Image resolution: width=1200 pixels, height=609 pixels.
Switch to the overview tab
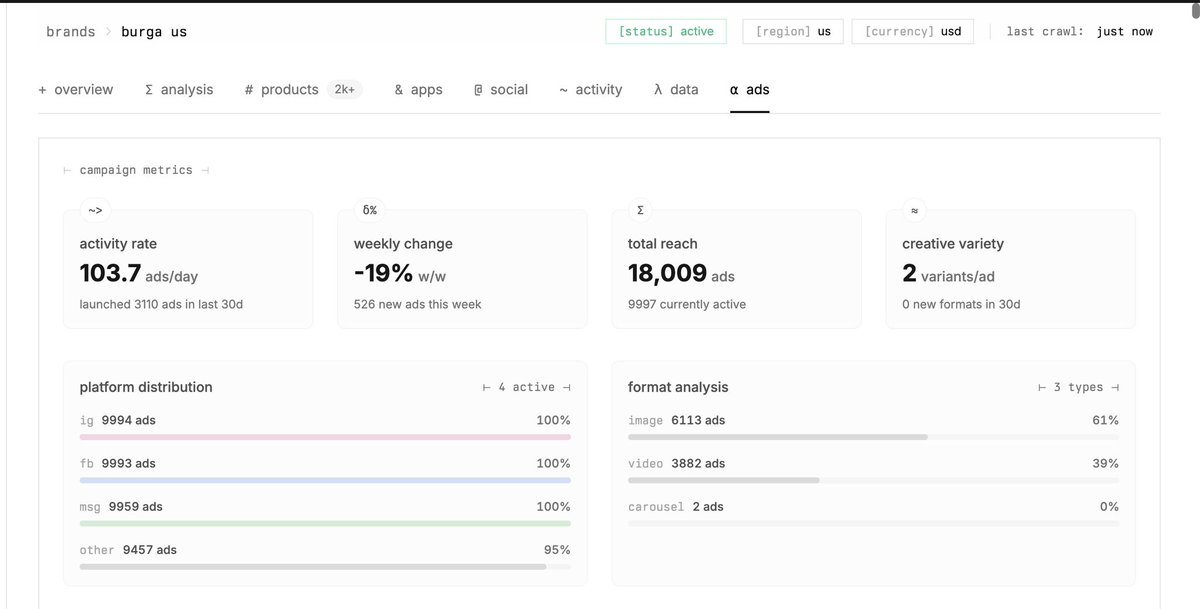pyautogui.click(x=76, y=89)
